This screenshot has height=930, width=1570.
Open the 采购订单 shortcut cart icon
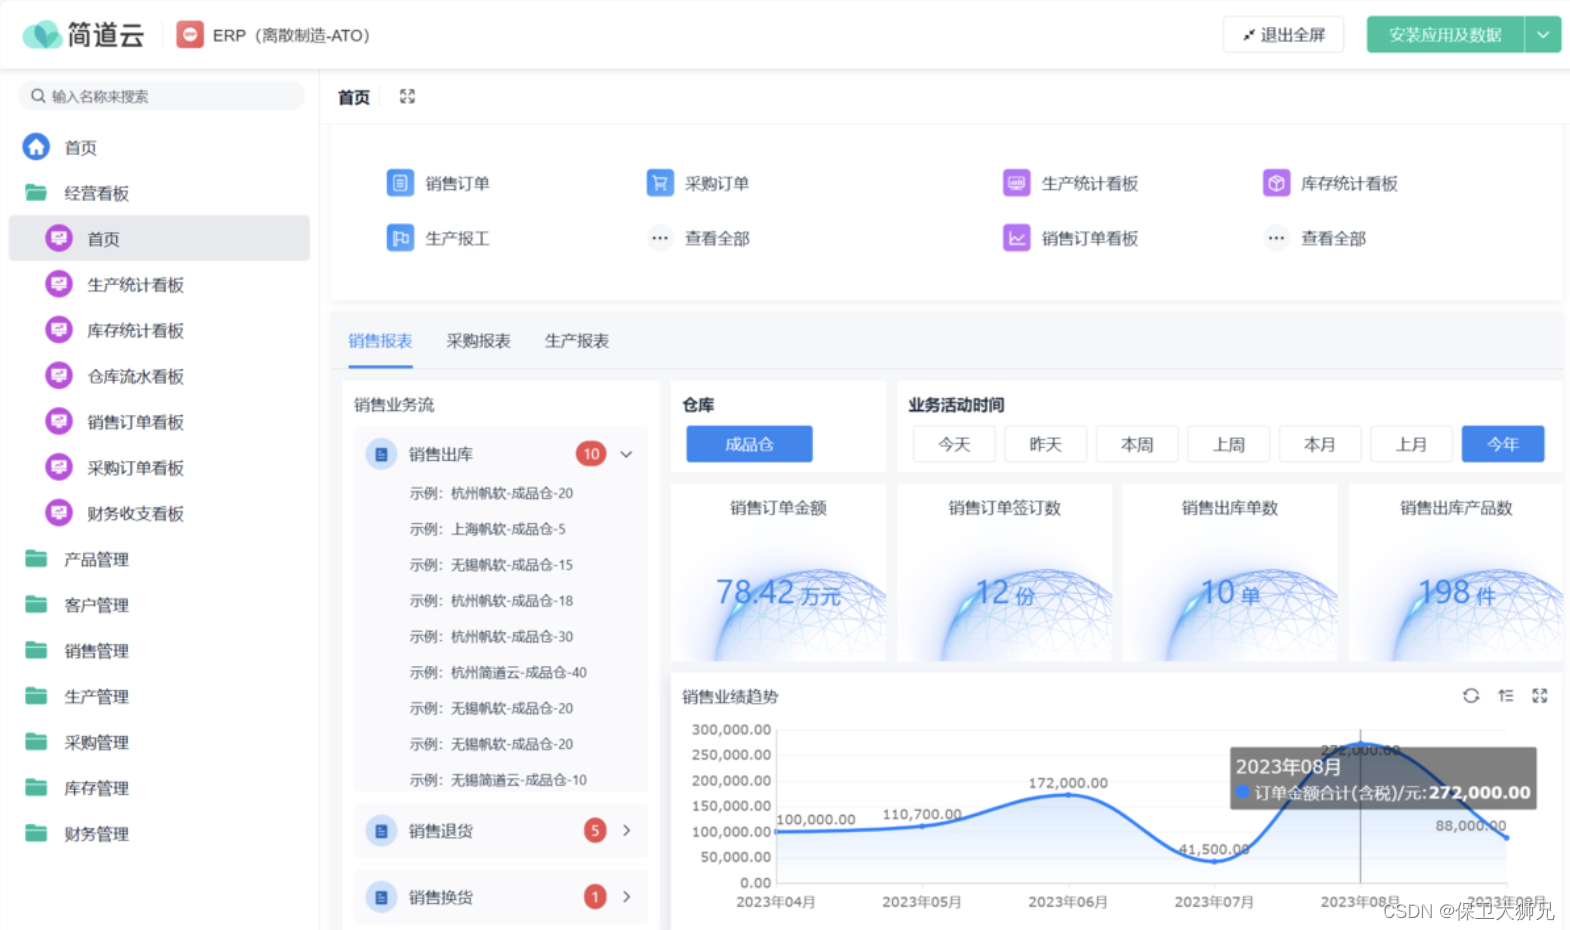coord(660,183)
